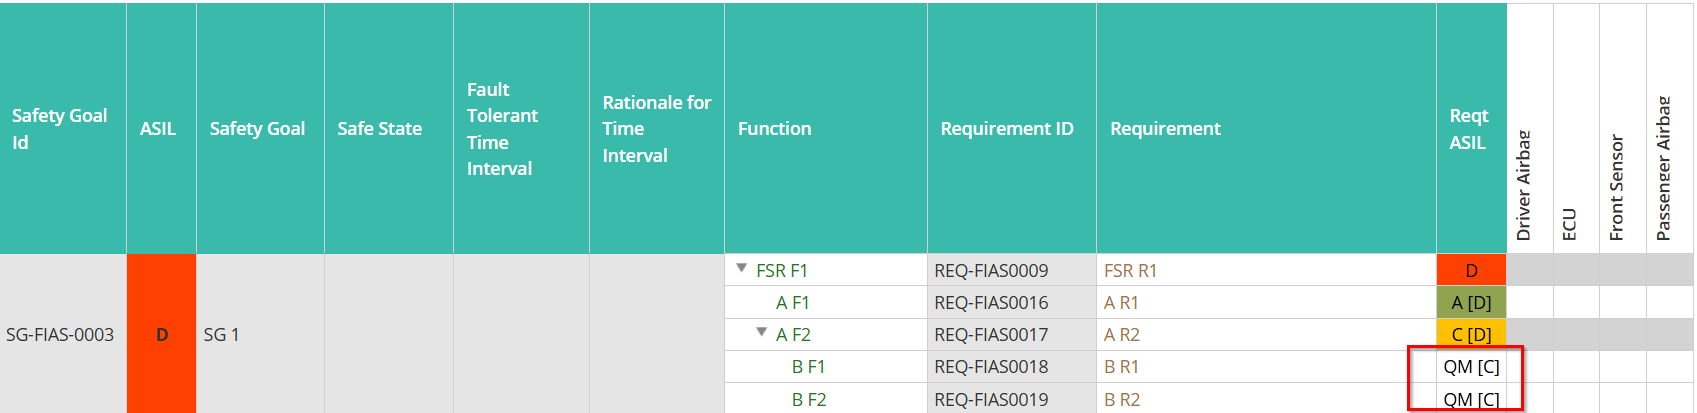Click the yellow C [D] Reqt ASIL cell
1697x413 pixels.
click(1471, 334)
